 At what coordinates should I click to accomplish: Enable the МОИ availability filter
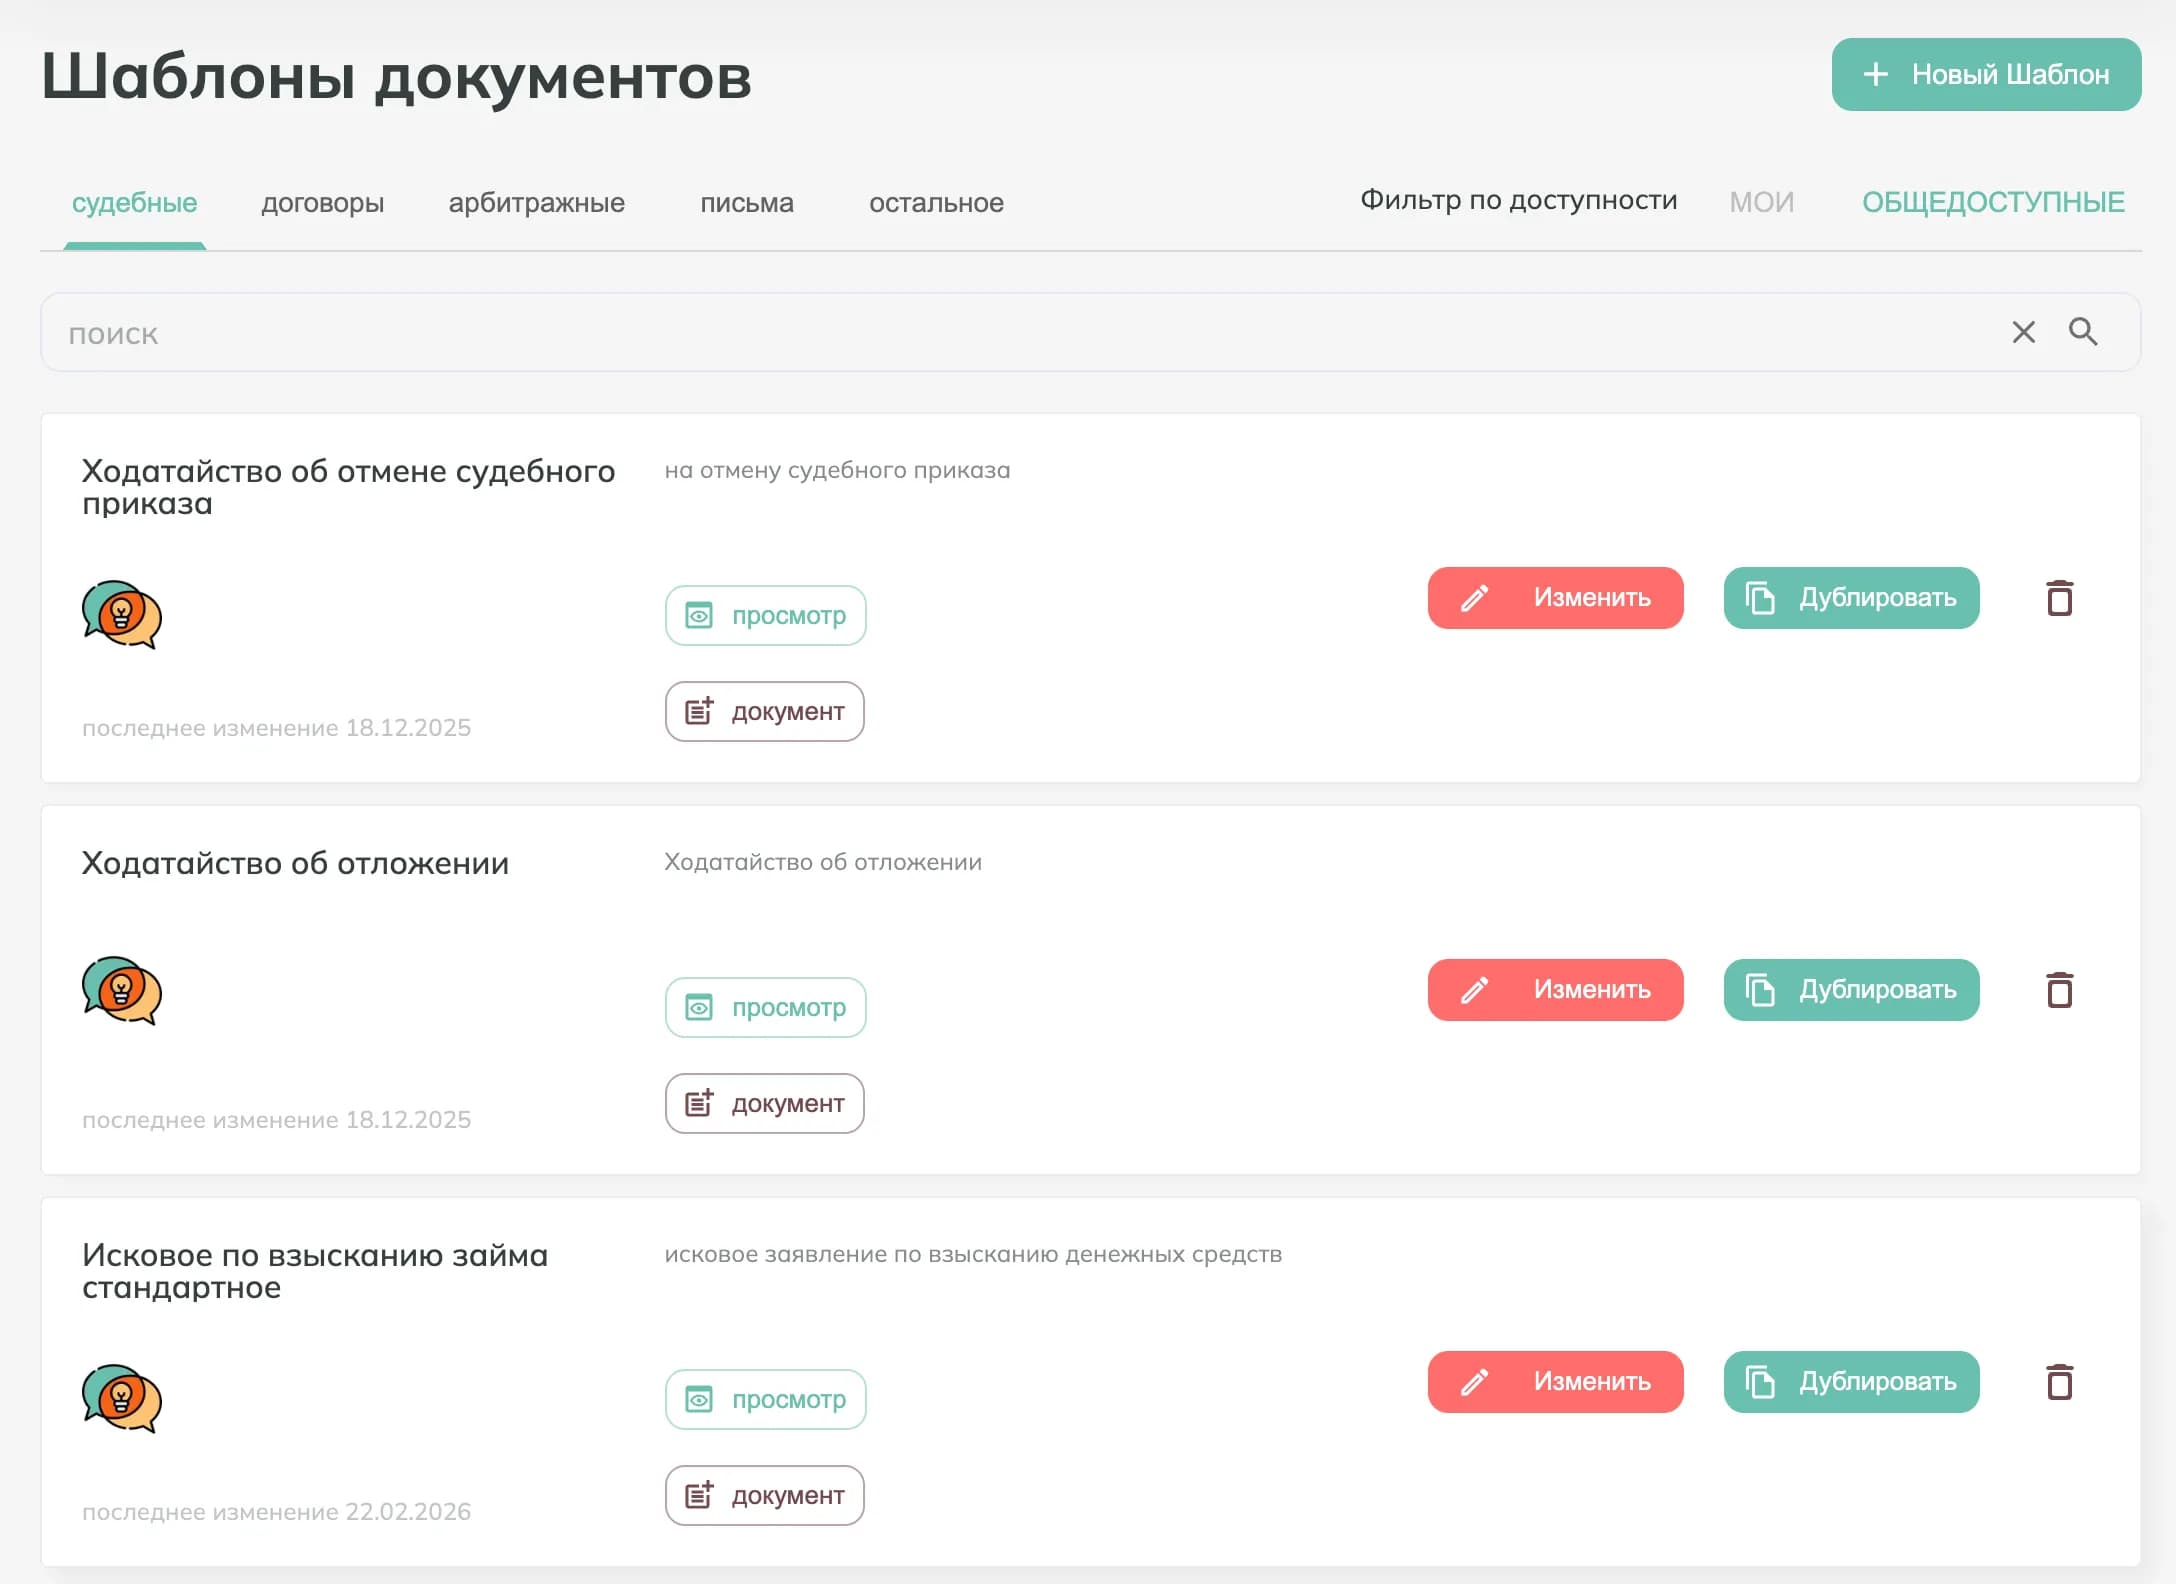(x=1762, y=202)
